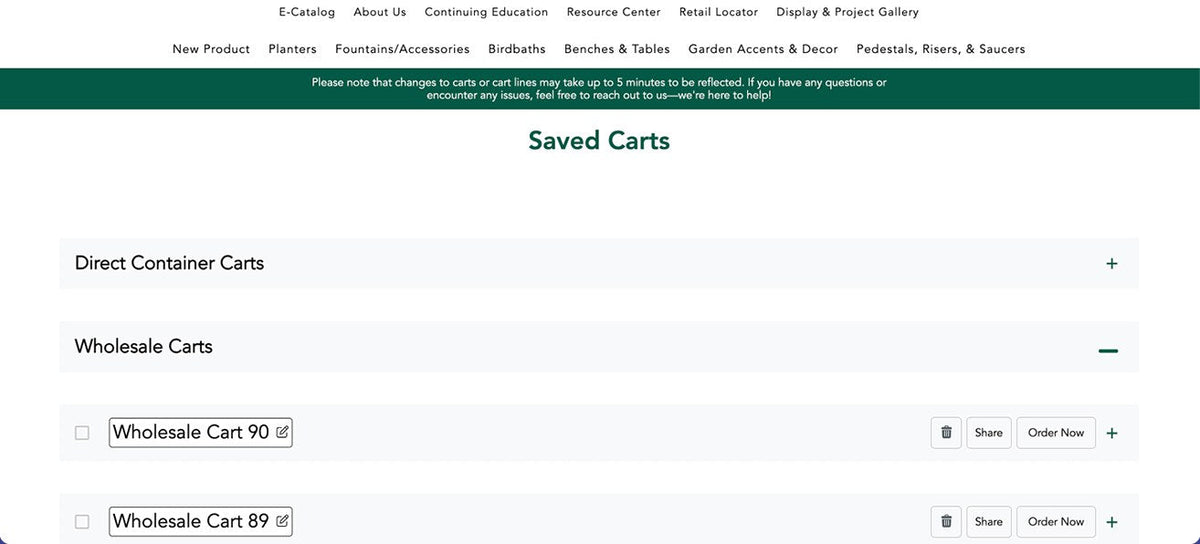The width and height of the screenshot is (1200, 544).
Task: Delete Wholesale Cart 89 with trash icon
Action: click(946, 522)
